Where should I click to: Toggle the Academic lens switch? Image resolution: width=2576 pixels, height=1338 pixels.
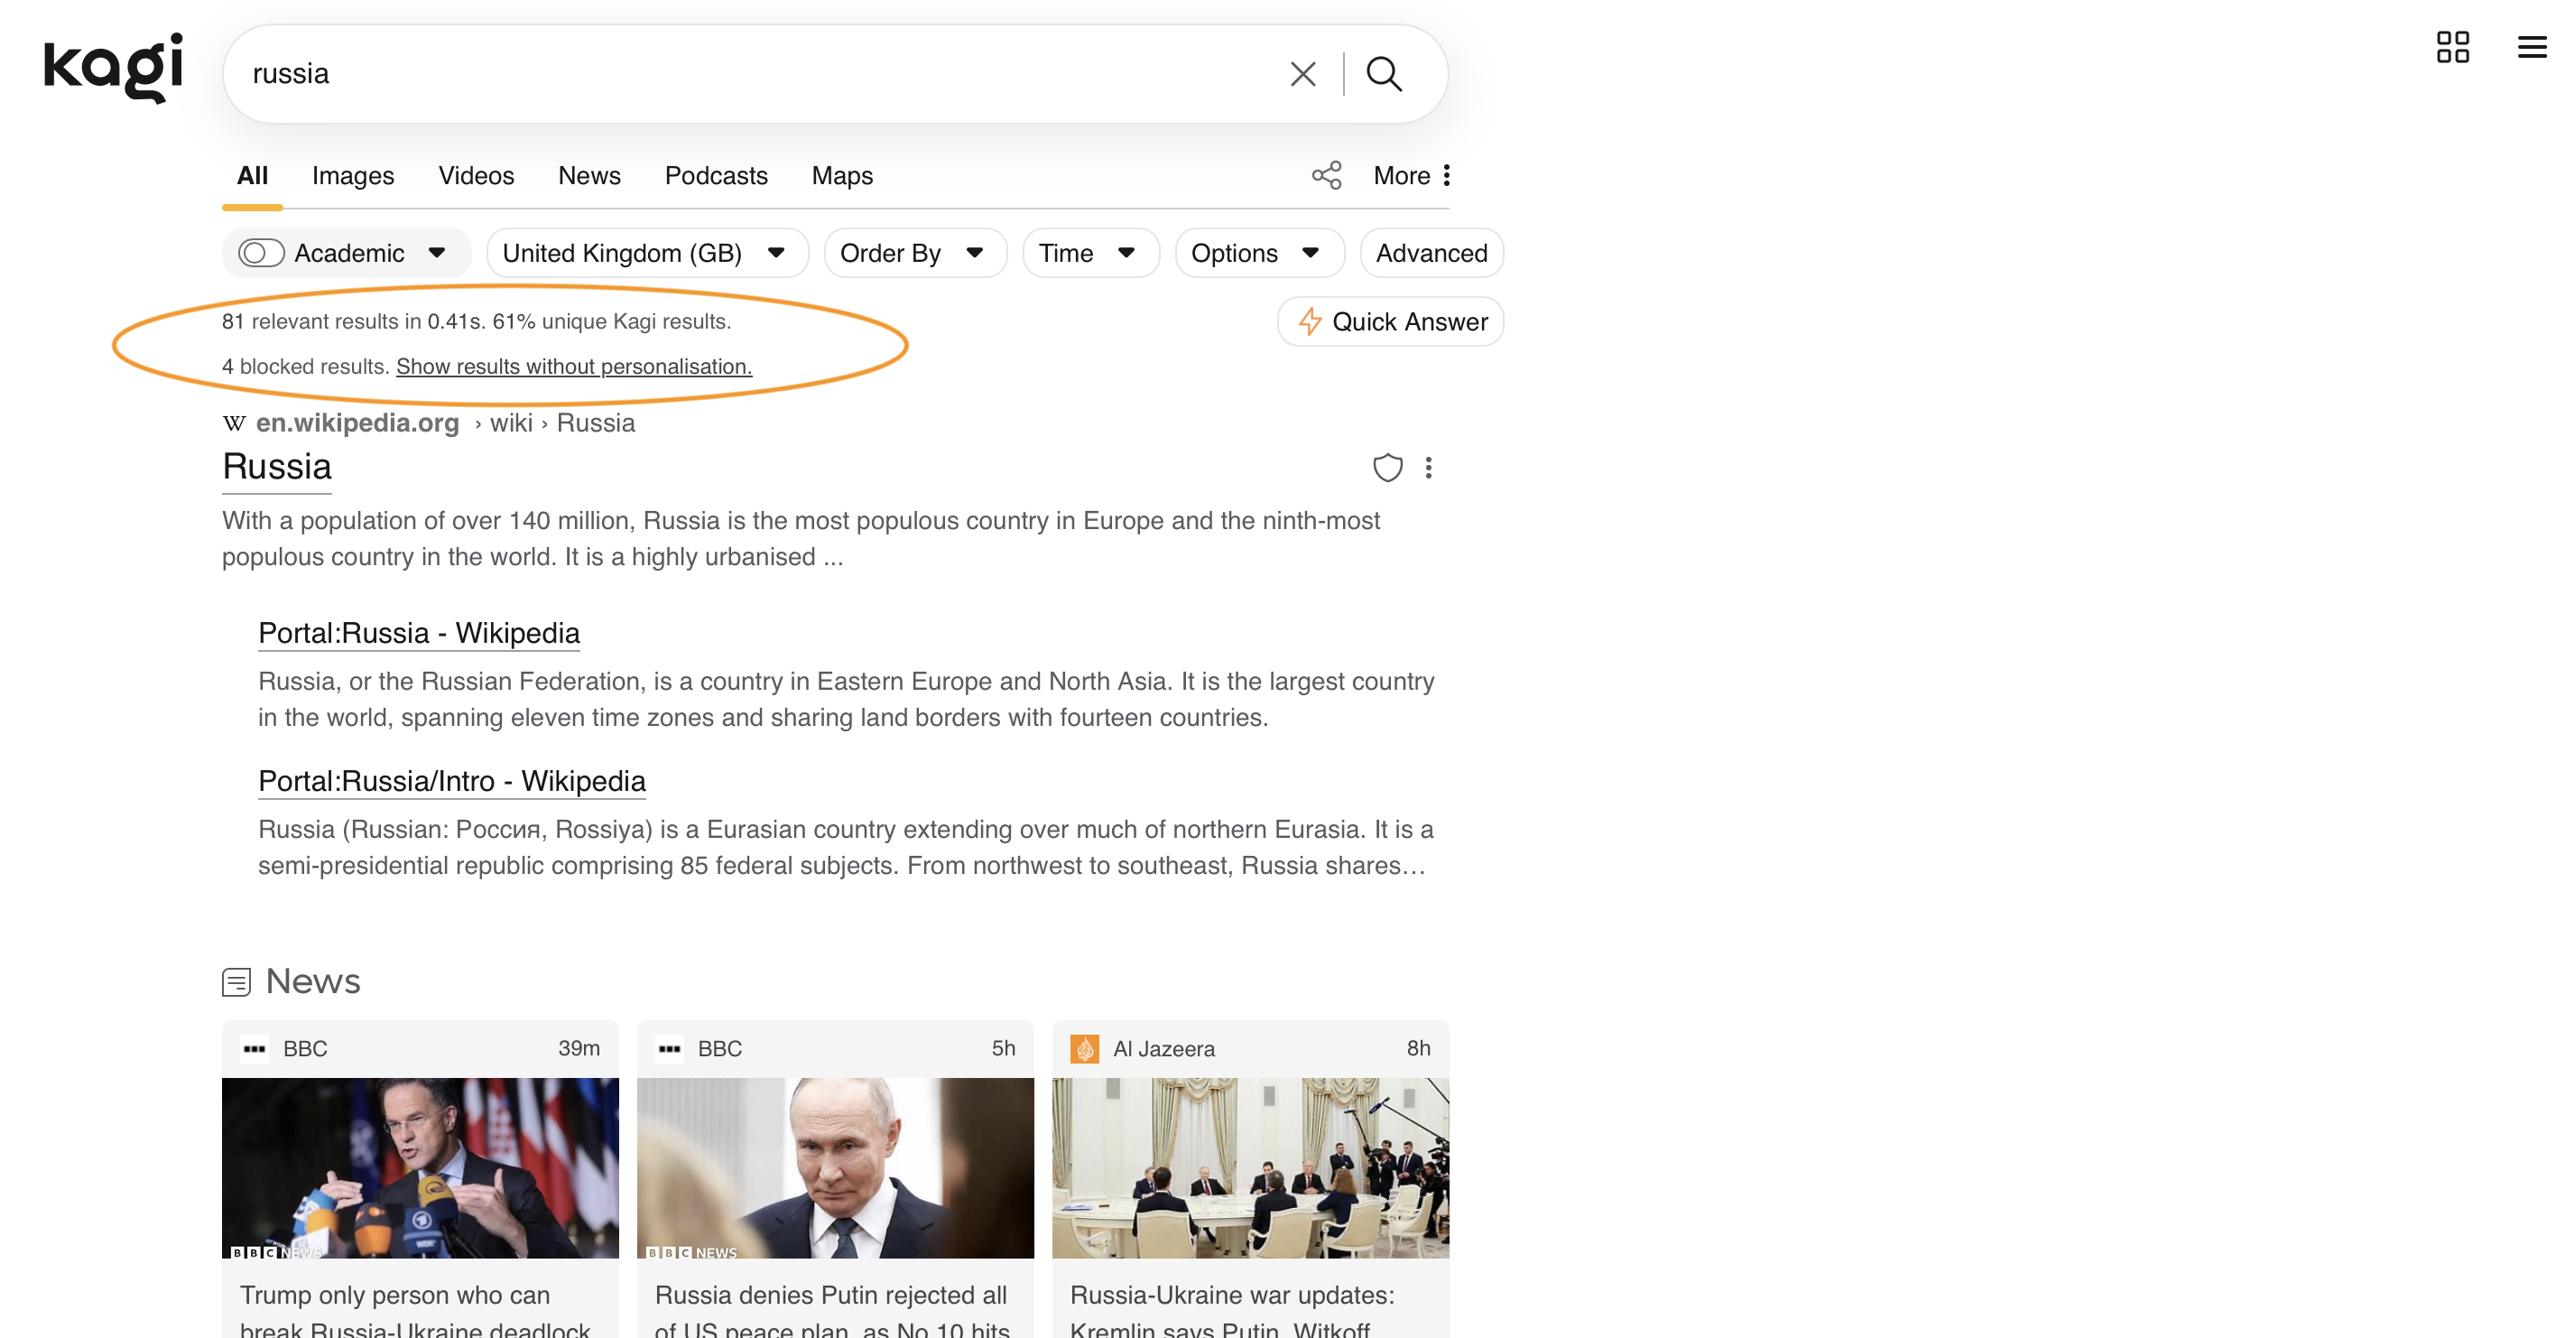coord(261,254)
